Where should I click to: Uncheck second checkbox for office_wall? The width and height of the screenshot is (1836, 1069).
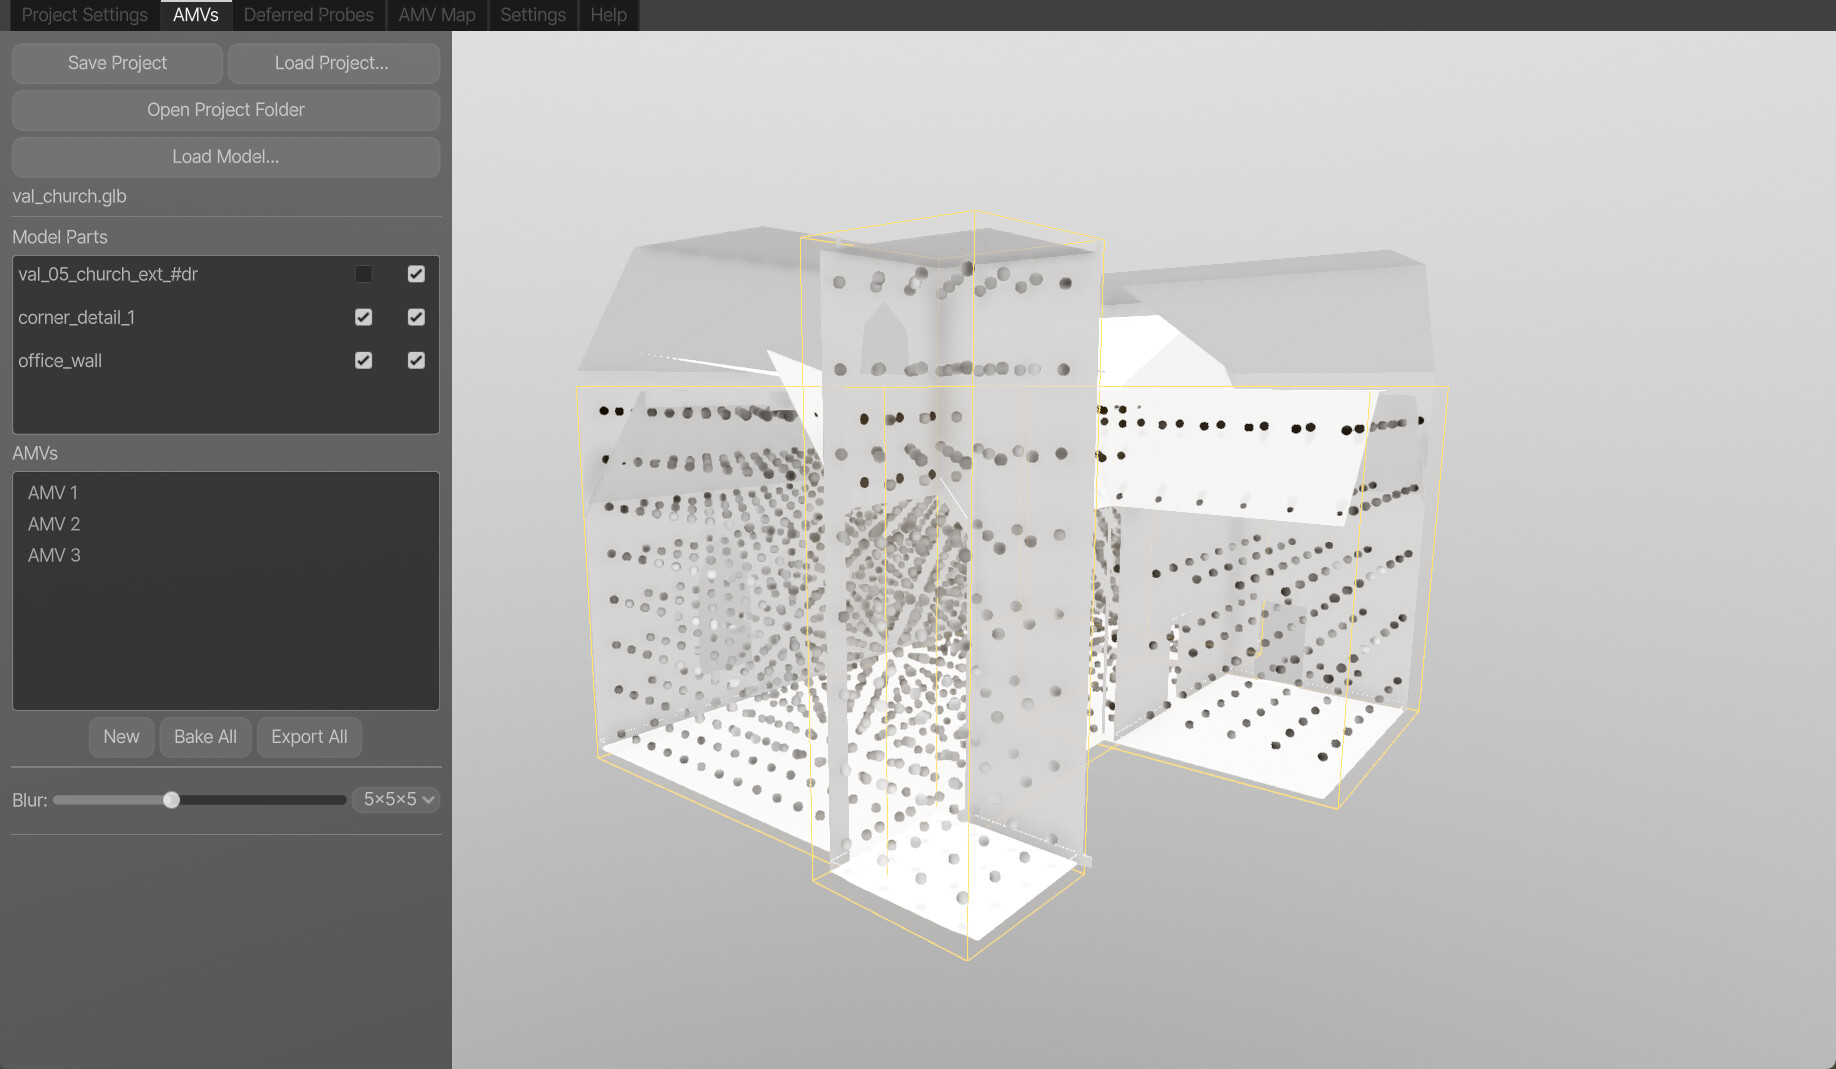click(x=416, y=360)
